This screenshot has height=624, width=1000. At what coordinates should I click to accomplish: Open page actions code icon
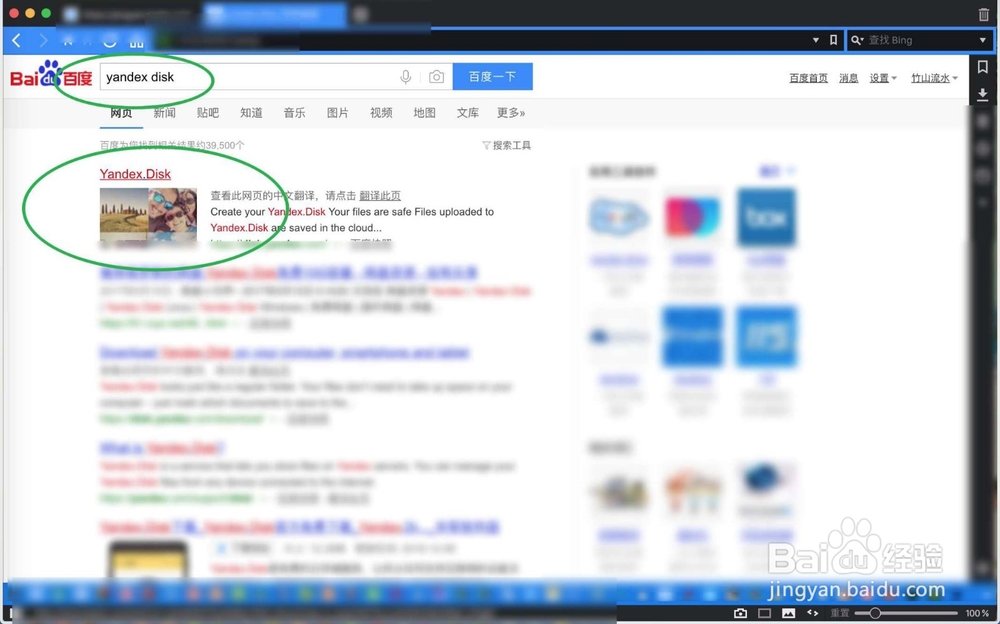812,613
